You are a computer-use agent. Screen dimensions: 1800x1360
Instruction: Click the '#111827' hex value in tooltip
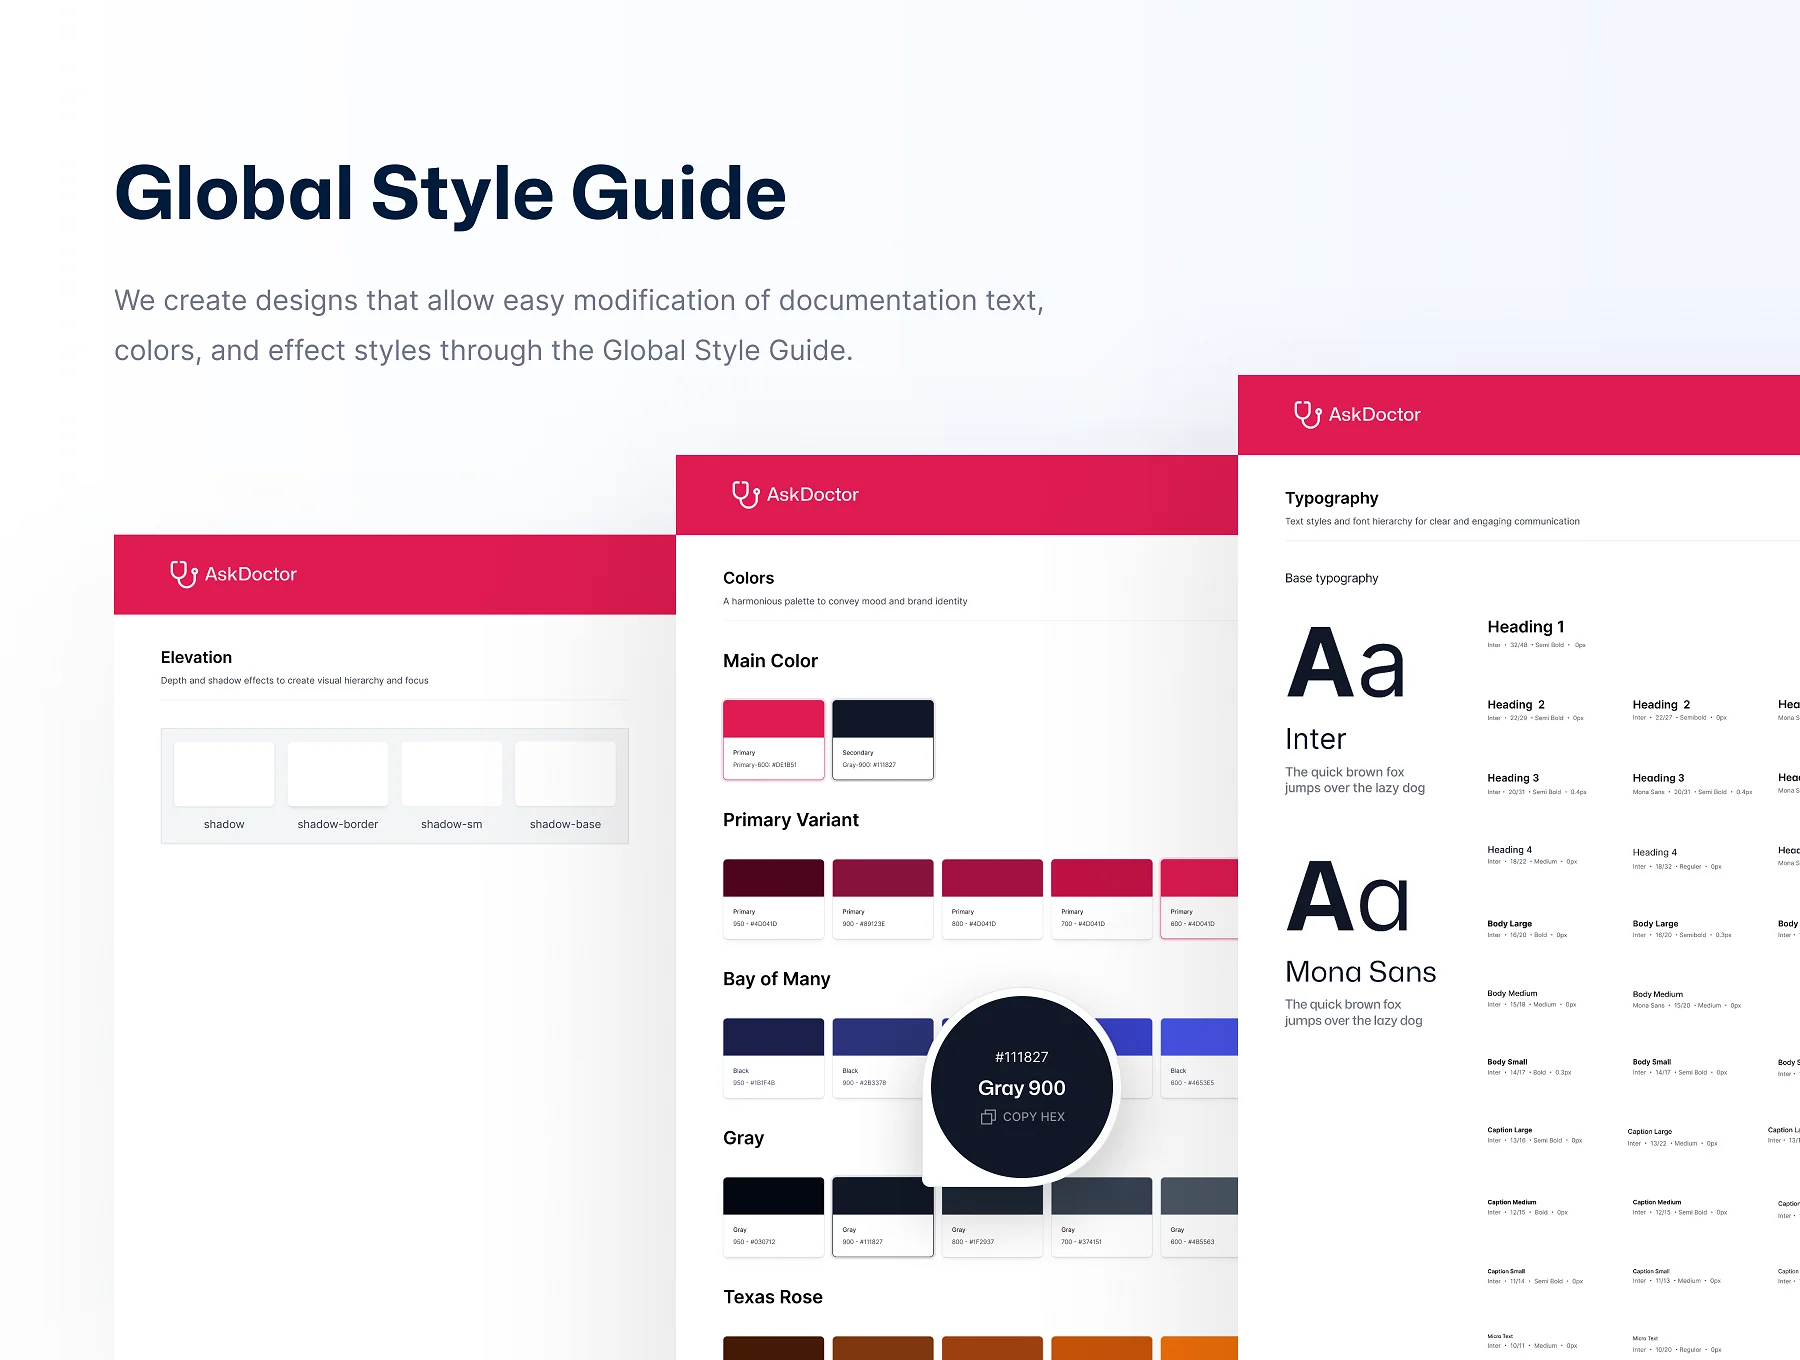(x=1022, y=1057)
